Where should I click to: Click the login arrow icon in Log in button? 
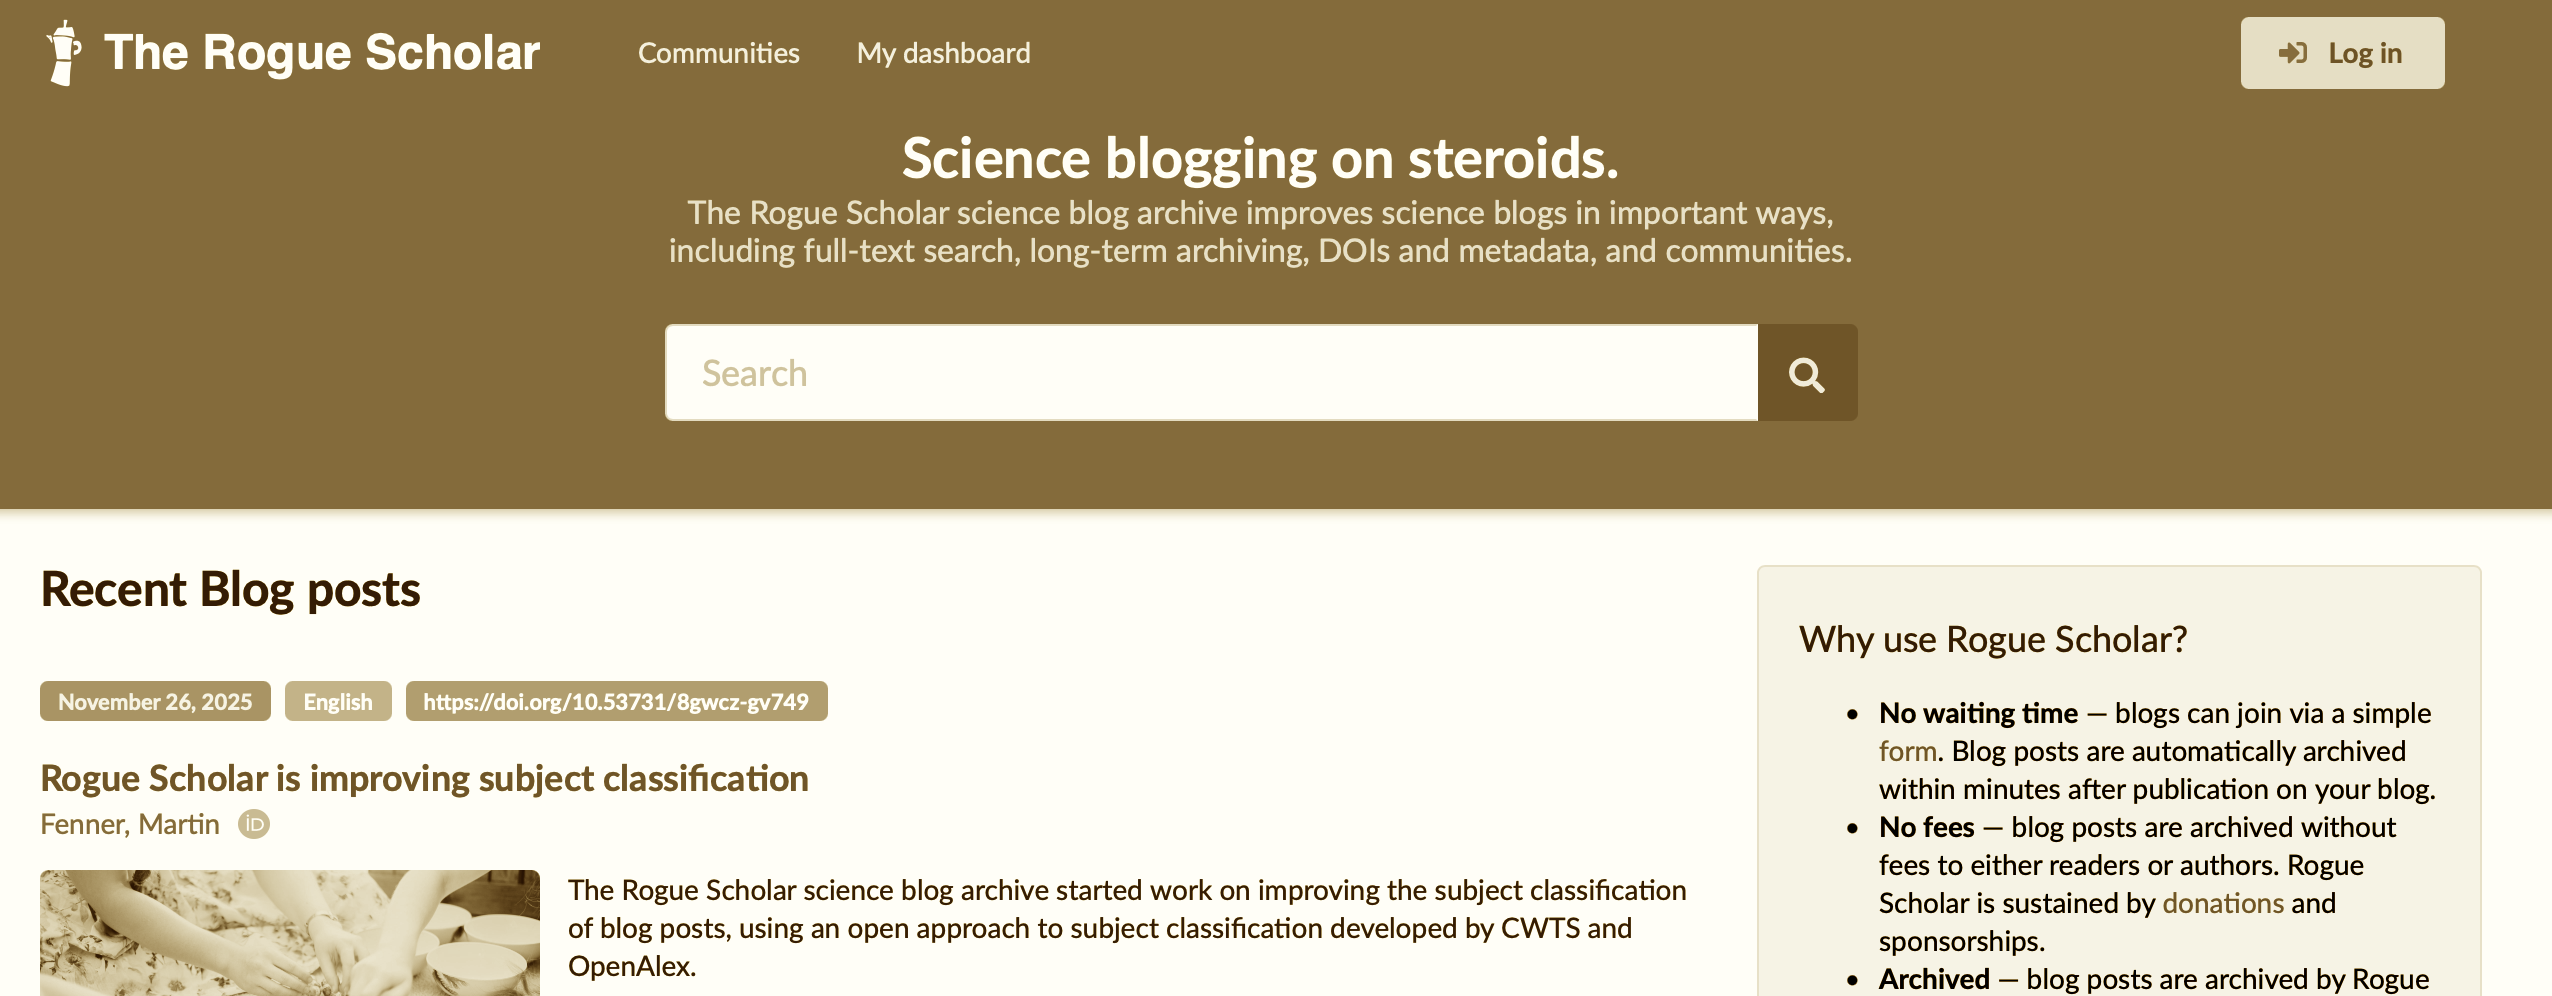2294,52
